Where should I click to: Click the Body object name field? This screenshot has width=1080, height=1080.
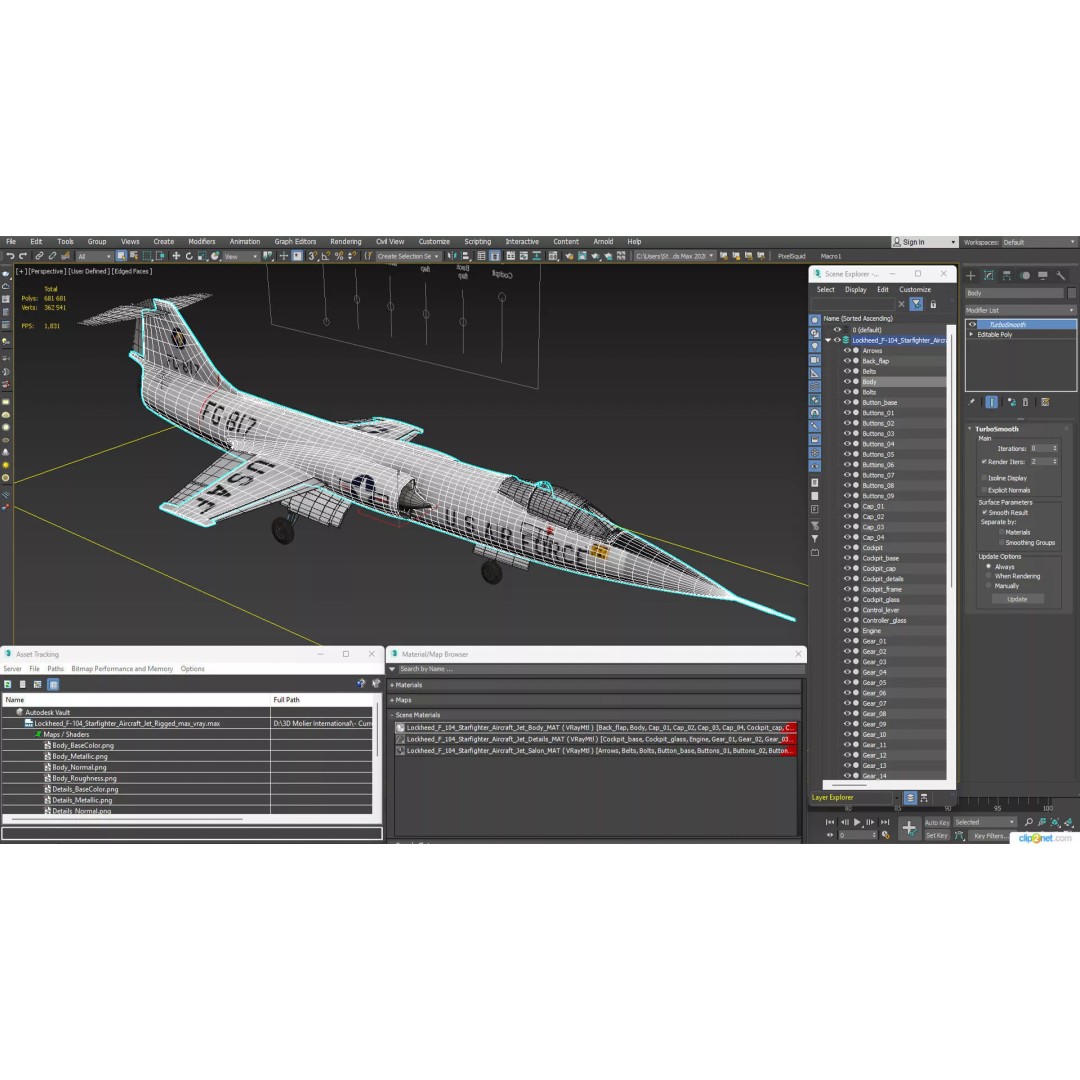[1015, 293]
